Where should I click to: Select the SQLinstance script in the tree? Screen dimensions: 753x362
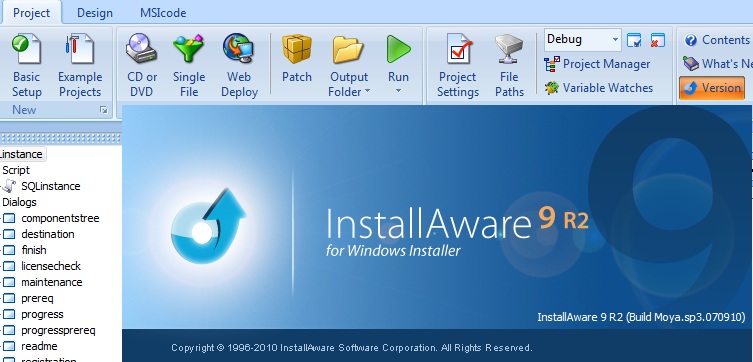(51, 186)
